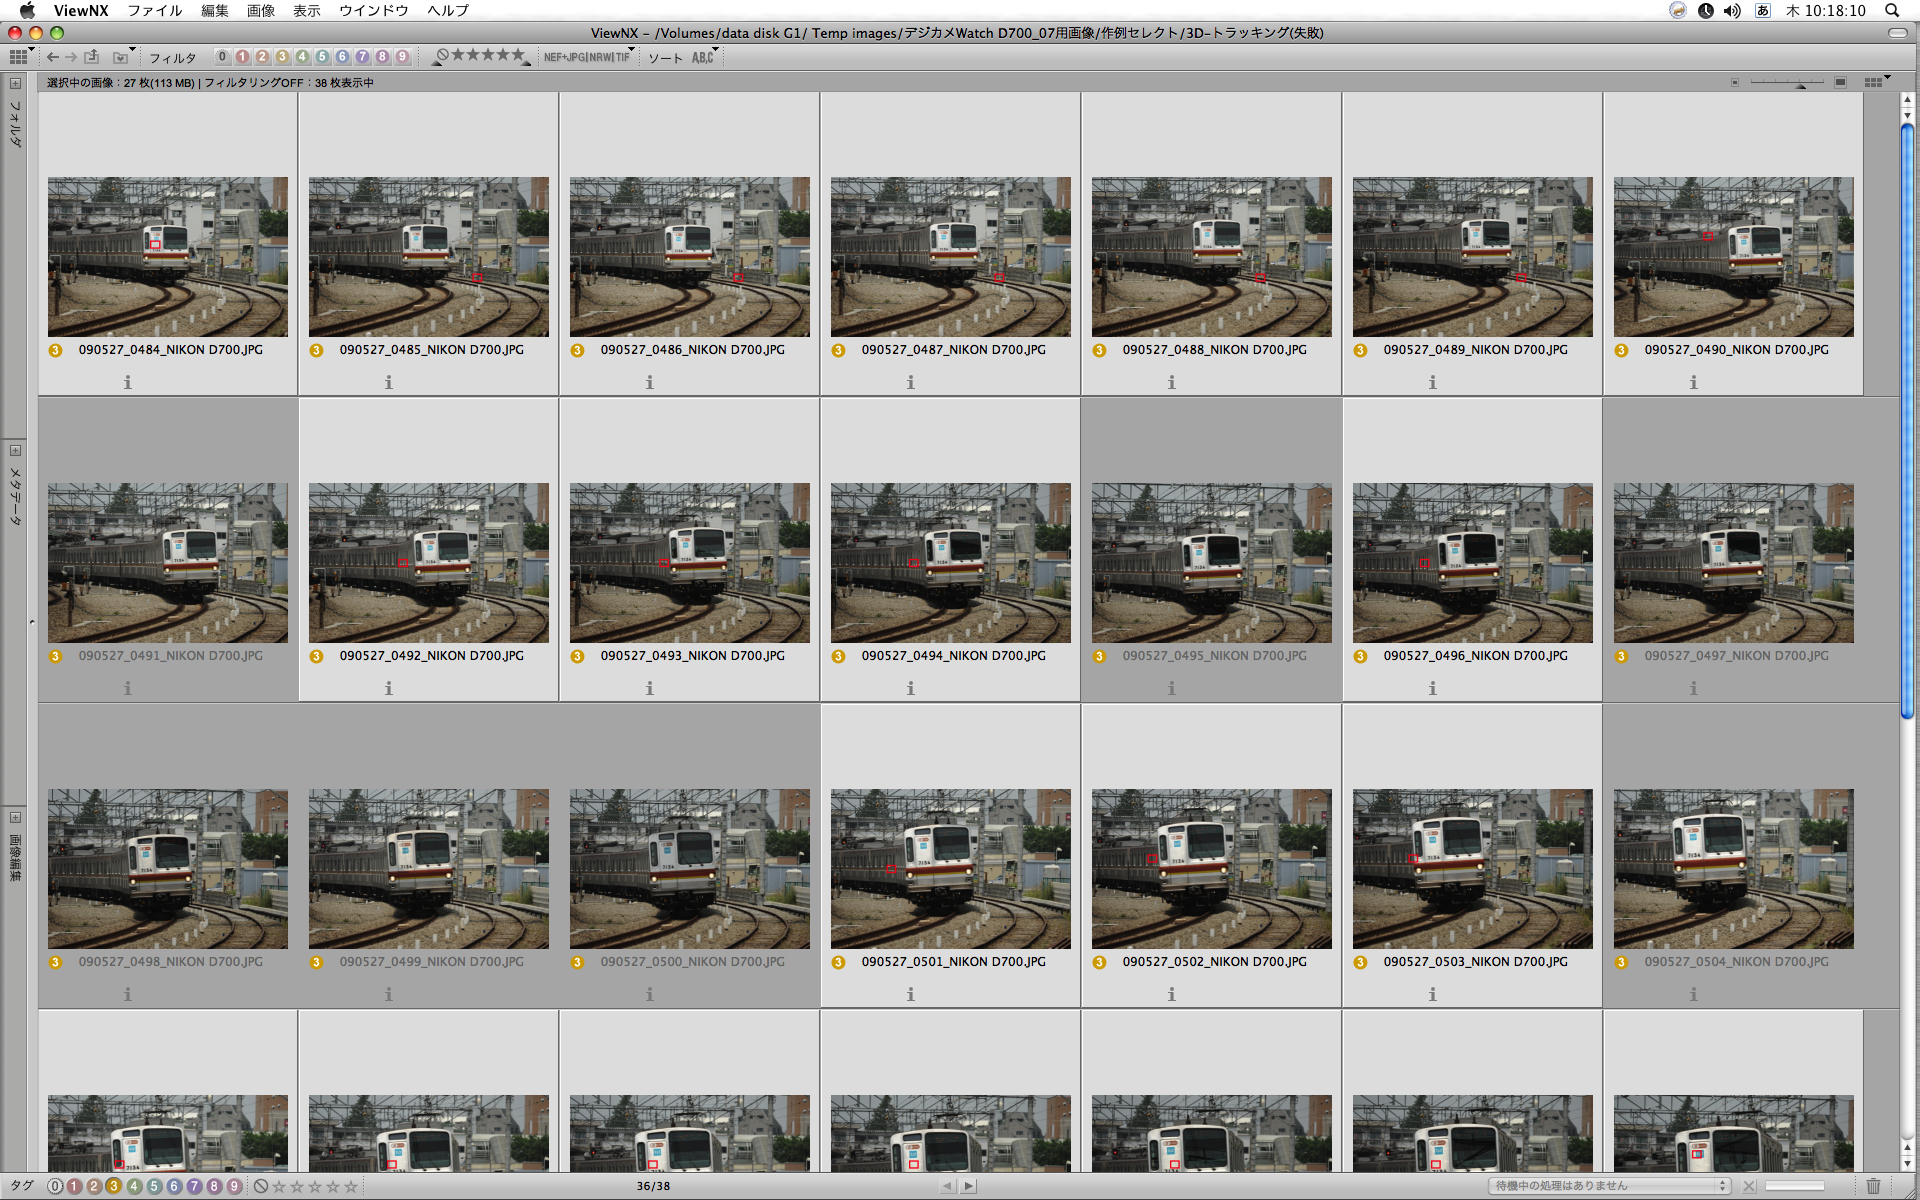The width and height of the screenshot is (1920, 1200).
Task: Show info for 090527_0493_NIKON D700.JPG
Action: [x=650, y=688]
